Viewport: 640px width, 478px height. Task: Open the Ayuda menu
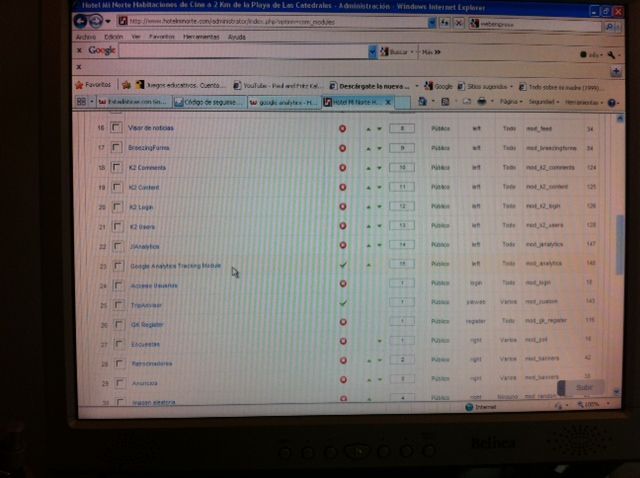[237, 37]
